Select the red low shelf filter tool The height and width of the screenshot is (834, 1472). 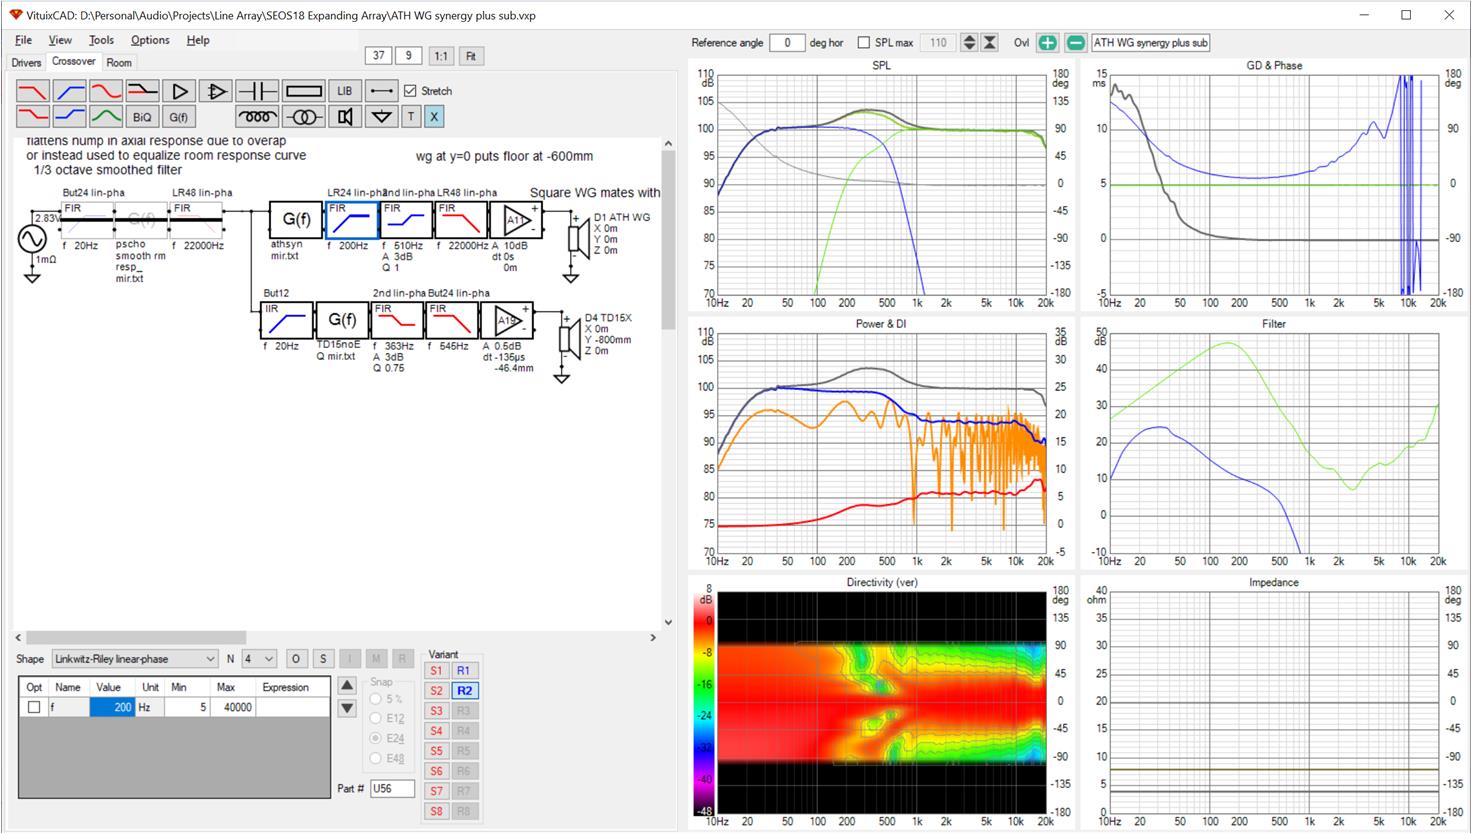(33, 117)
